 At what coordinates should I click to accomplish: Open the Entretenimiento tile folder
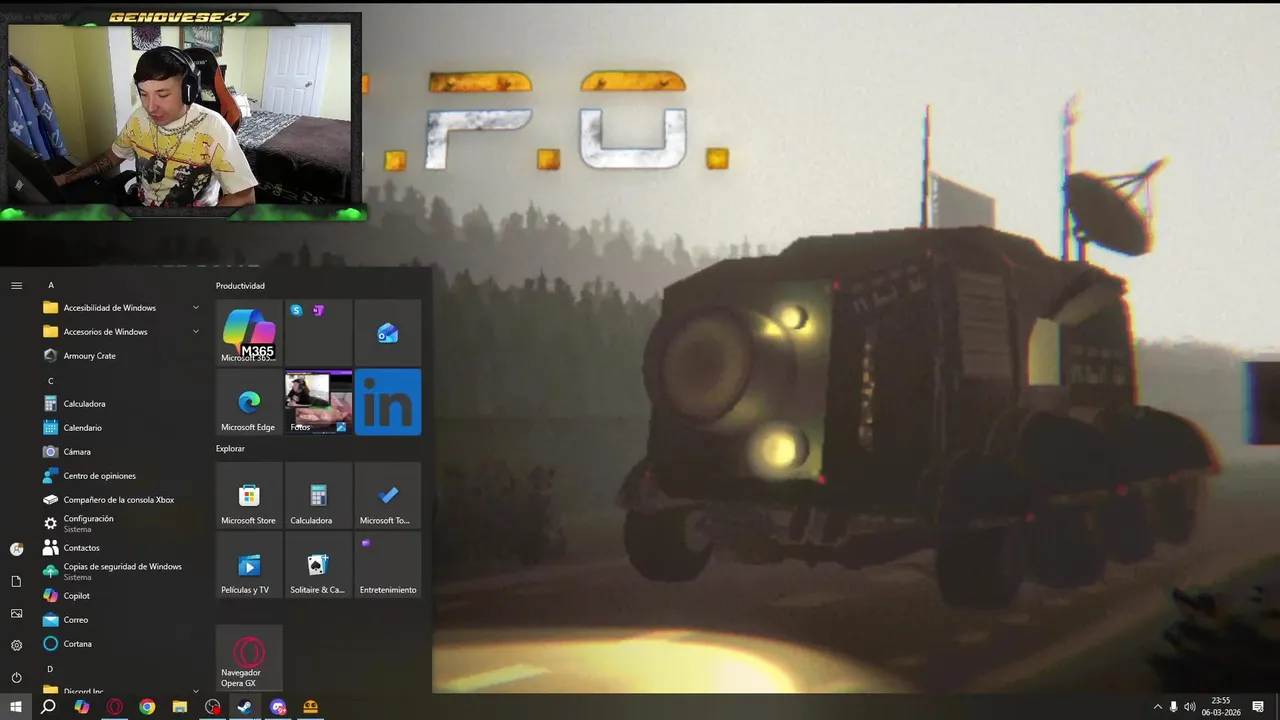coord(388,564)
